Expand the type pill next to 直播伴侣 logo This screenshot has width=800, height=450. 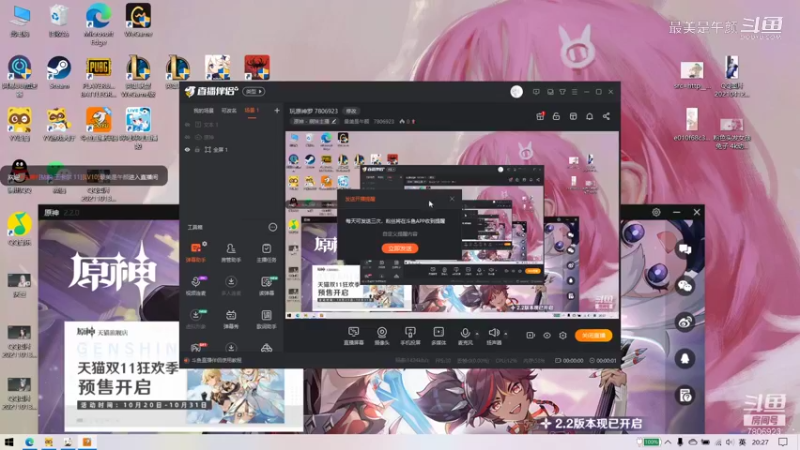(254, 92)
